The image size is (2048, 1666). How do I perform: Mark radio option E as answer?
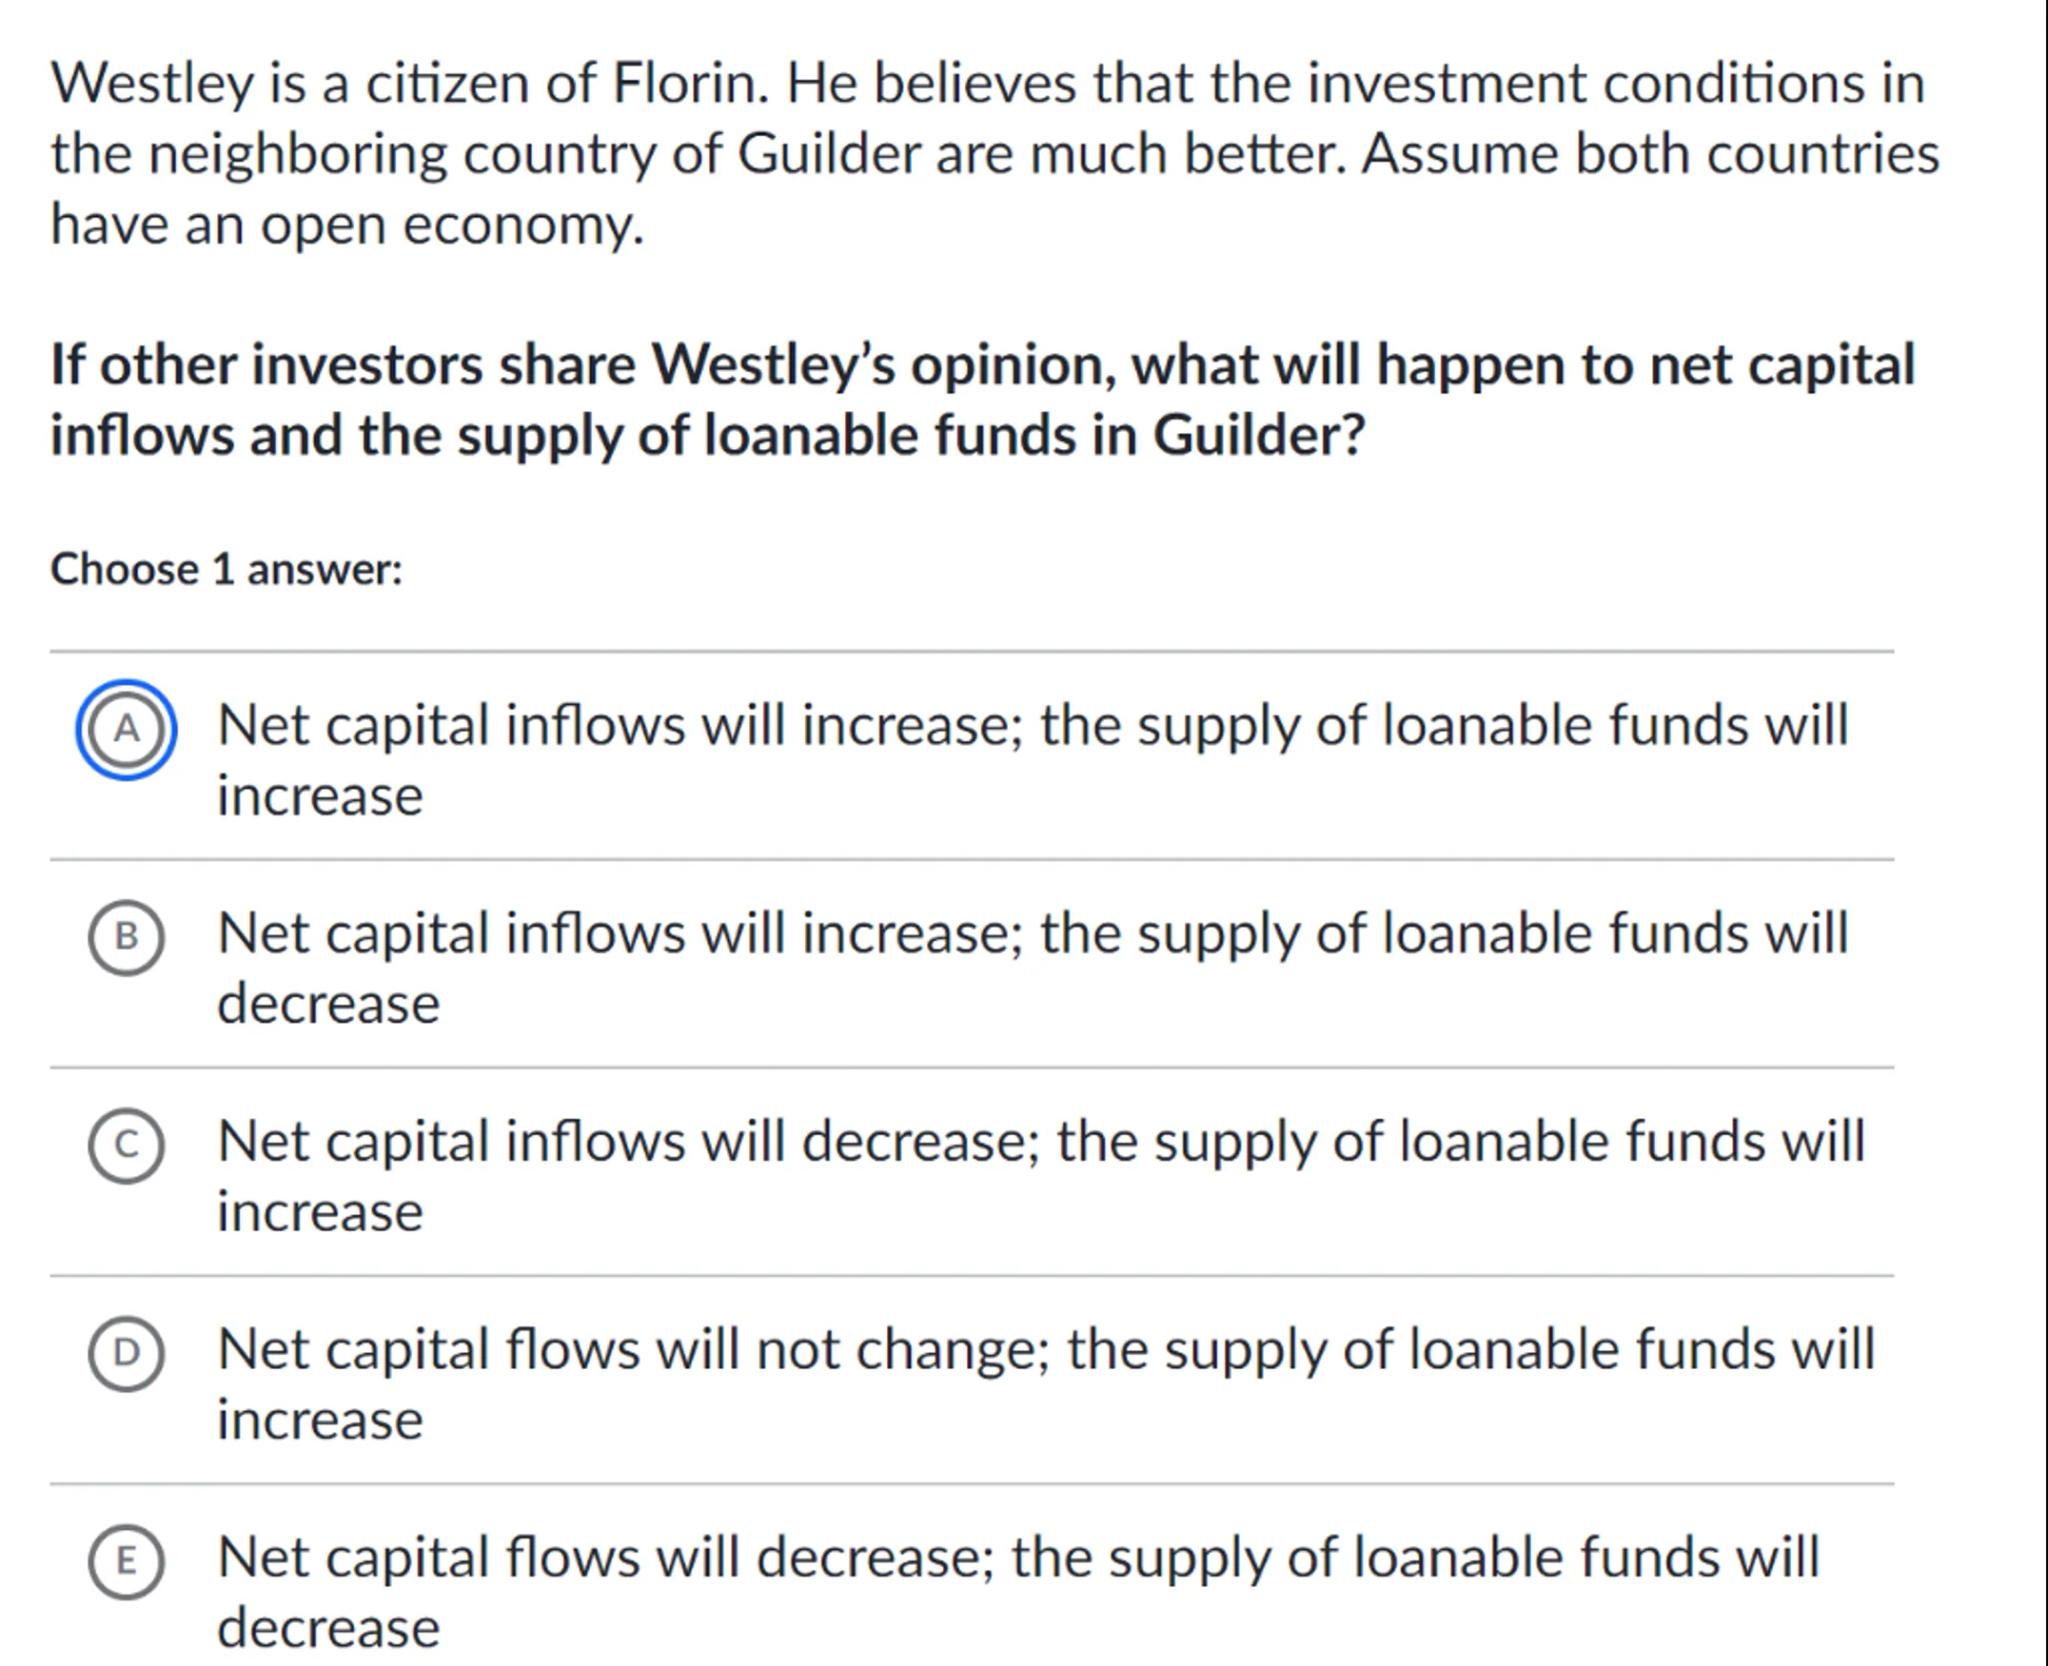click(126, 1561)
